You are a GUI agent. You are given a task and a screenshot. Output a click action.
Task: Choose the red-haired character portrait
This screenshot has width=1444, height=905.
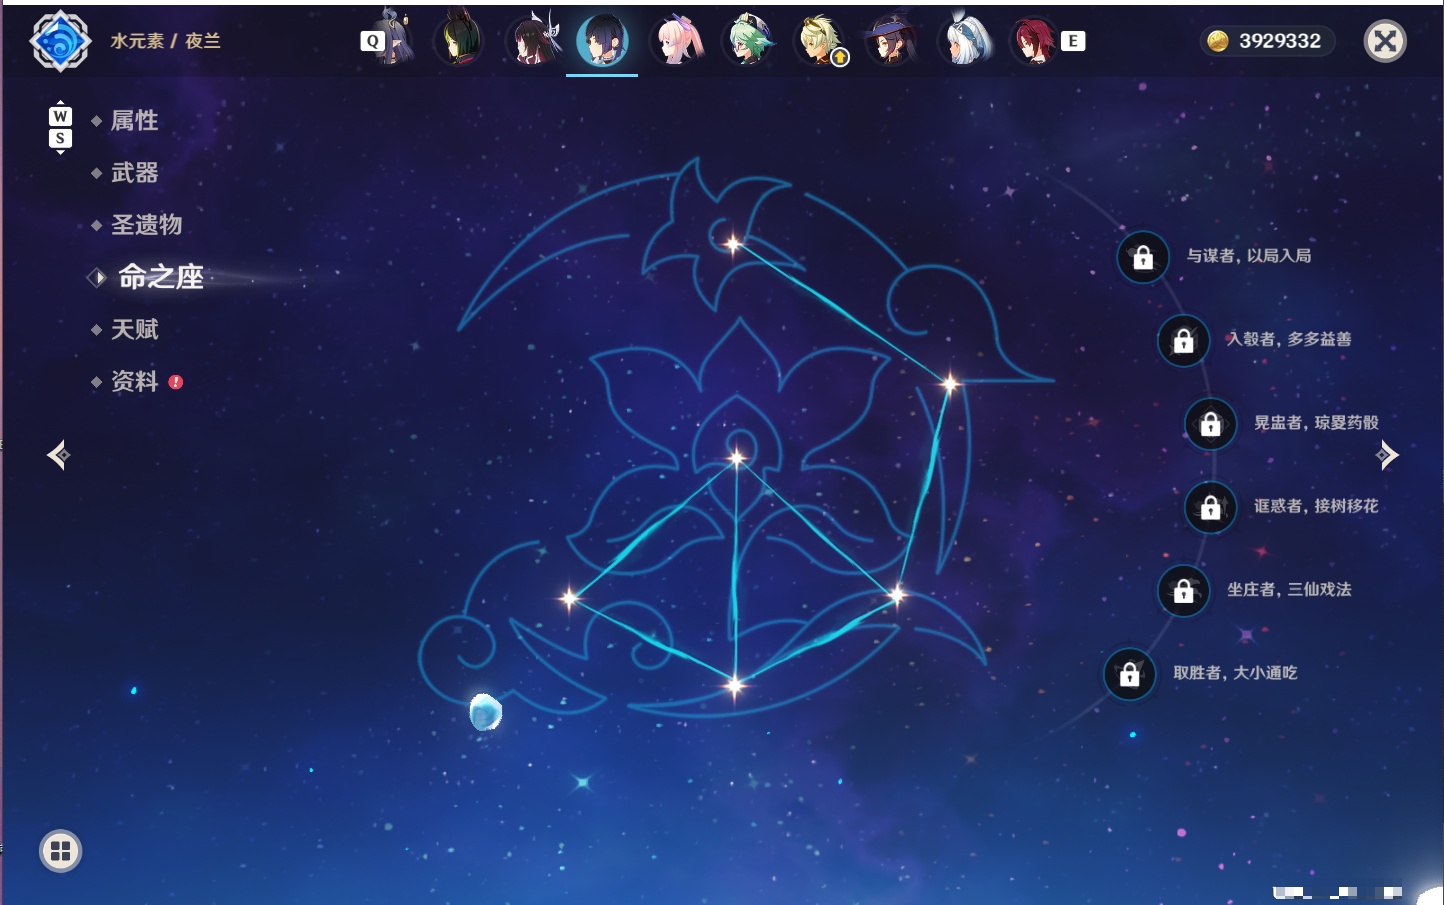pos(1033,41)
